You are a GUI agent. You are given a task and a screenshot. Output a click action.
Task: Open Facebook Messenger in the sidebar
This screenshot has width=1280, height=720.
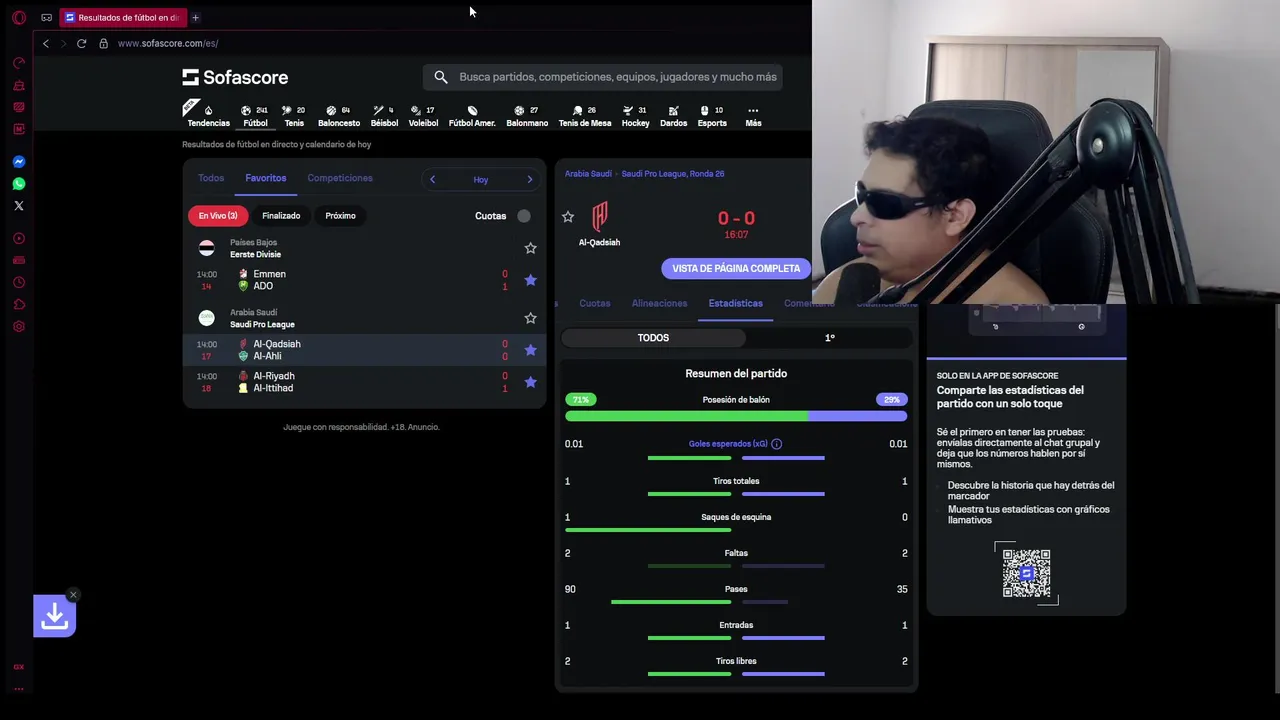coord(18,161)
